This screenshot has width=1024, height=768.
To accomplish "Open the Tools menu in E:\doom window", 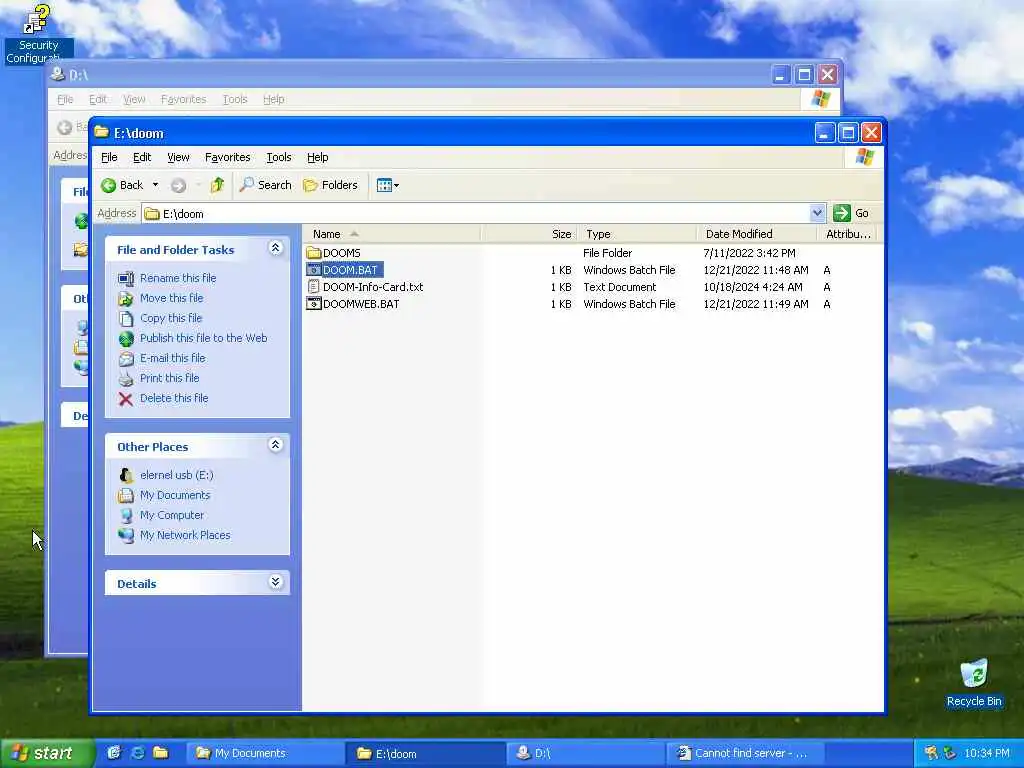I will pos(279,157).
